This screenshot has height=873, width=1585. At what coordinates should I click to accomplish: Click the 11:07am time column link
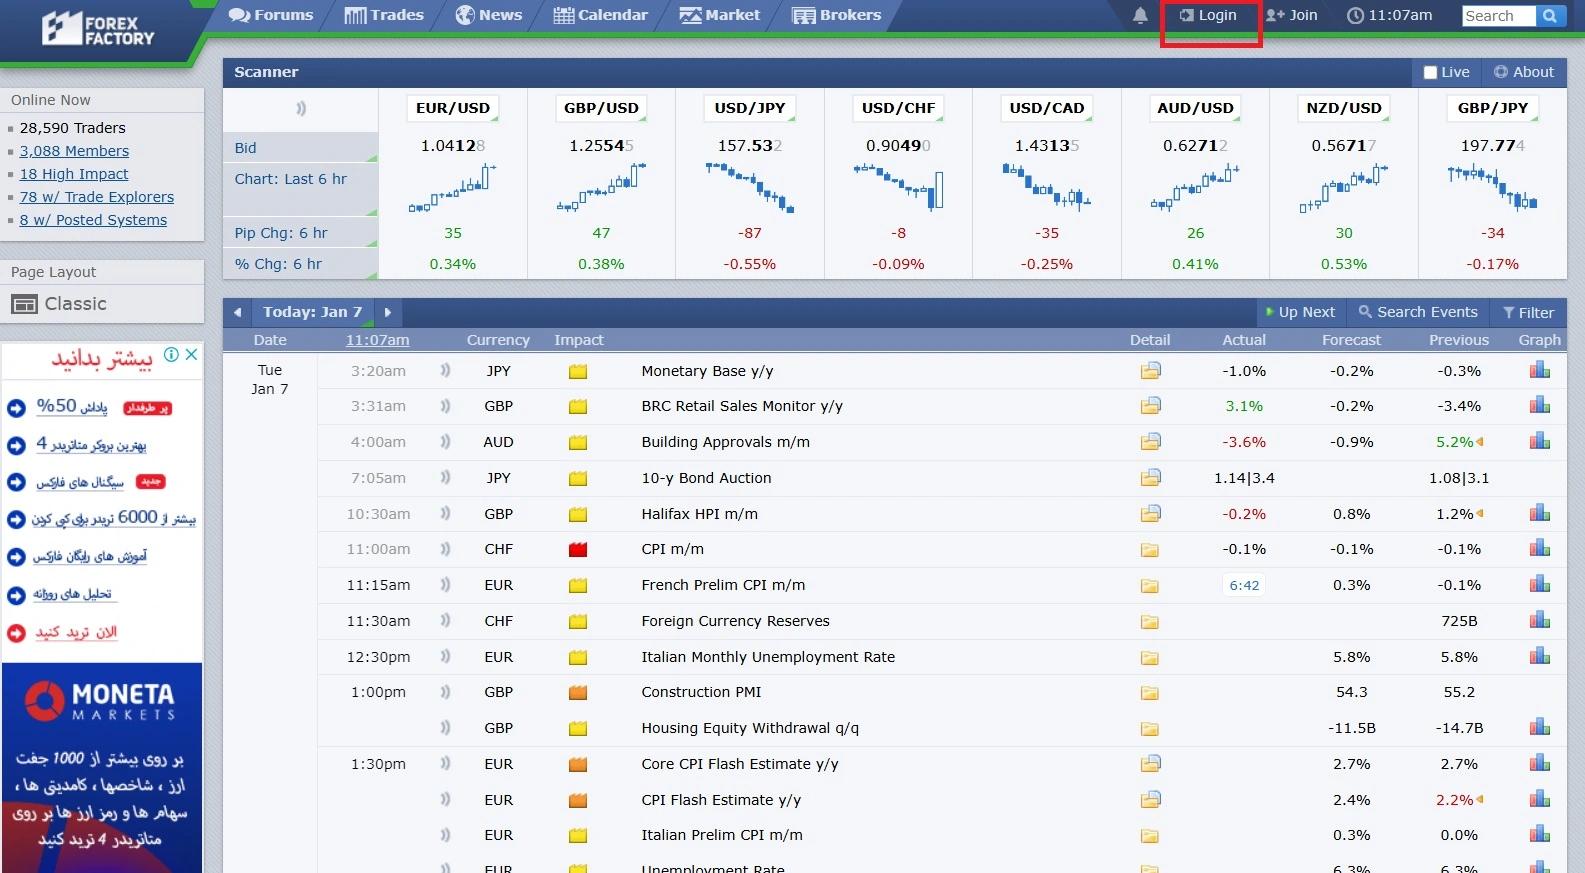point(378,340)
